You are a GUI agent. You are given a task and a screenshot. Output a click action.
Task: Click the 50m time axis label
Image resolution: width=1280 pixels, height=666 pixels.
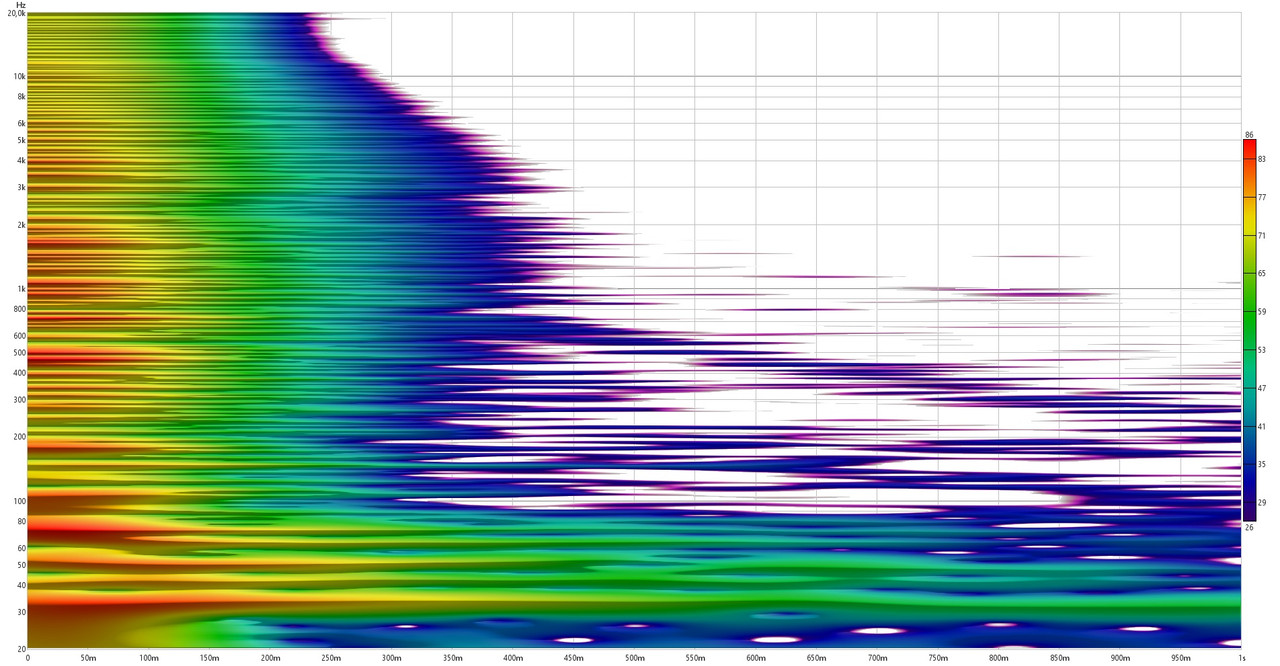tap(88, 659)
